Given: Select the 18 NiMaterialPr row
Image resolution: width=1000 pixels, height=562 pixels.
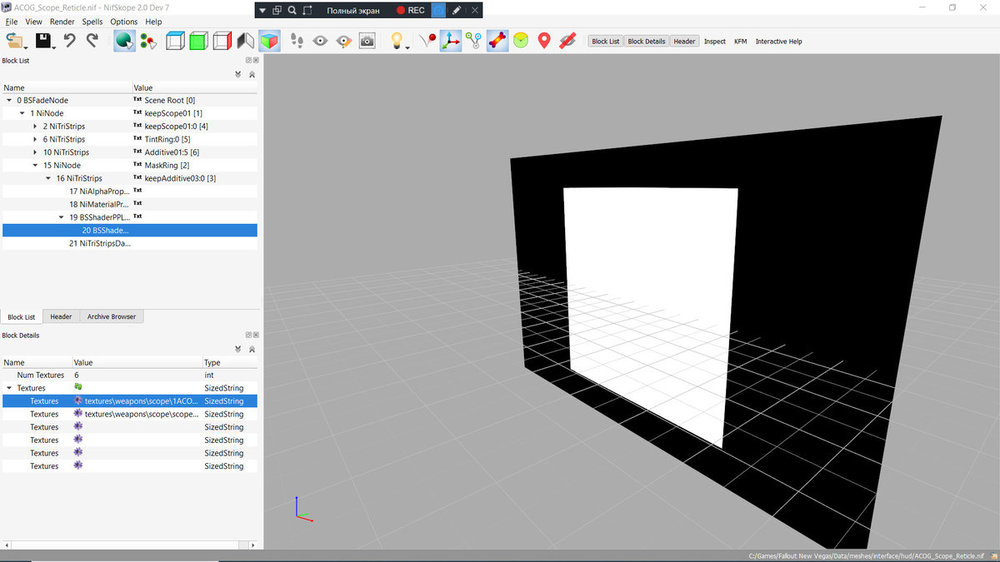Looking at the screenshot, I should point(130,204).
